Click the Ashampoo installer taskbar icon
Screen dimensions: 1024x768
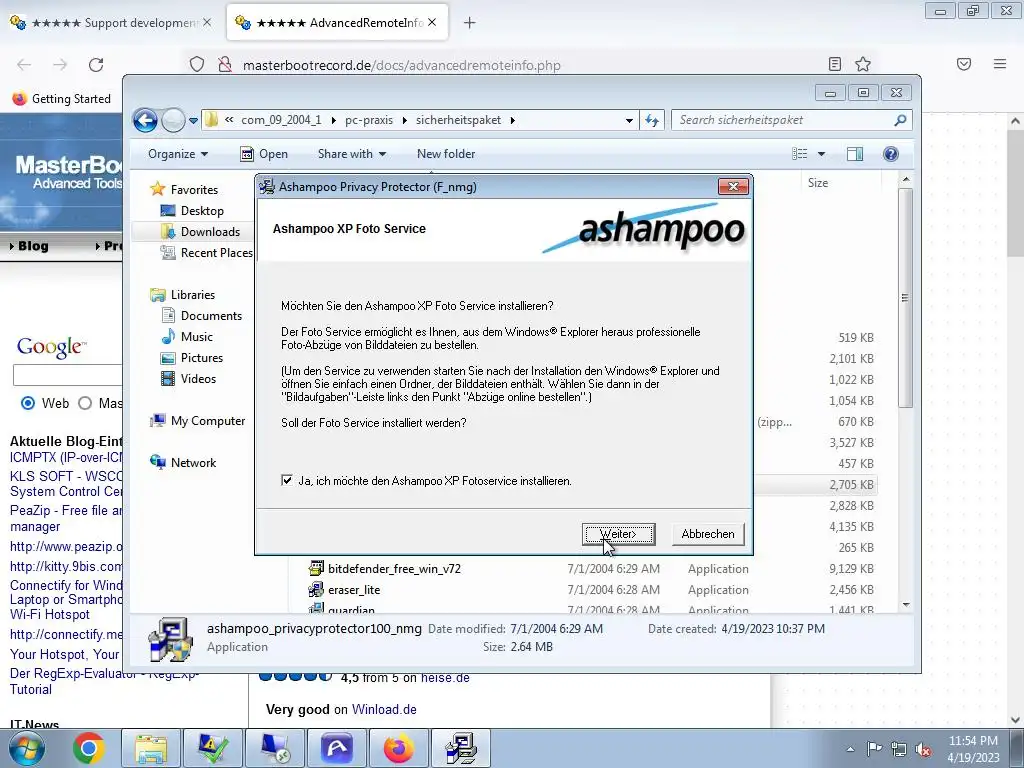tap(460, 748)
